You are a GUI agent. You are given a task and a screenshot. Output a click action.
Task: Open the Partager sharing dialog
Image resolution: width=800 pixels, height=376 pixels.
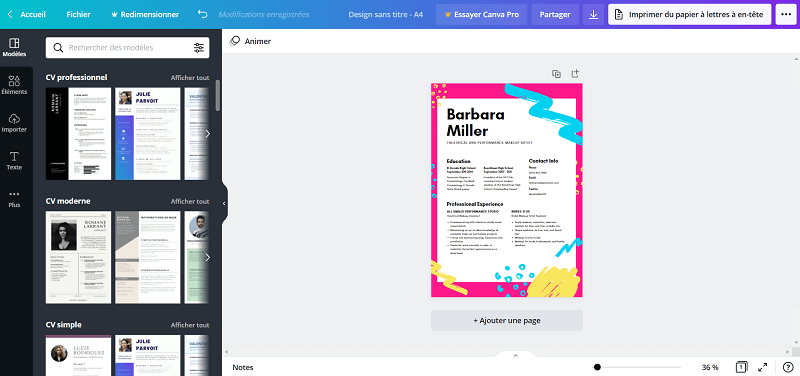555,14
